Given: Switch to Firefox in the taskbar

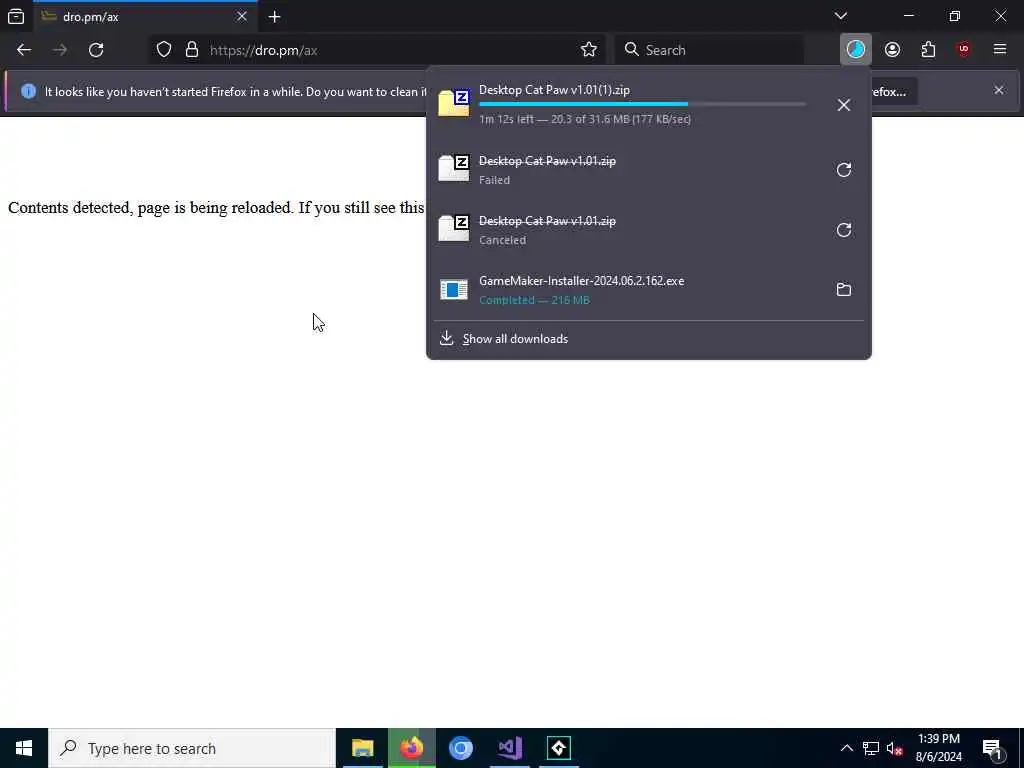Looking at the screenshot, I should click(x=411, y=748).
